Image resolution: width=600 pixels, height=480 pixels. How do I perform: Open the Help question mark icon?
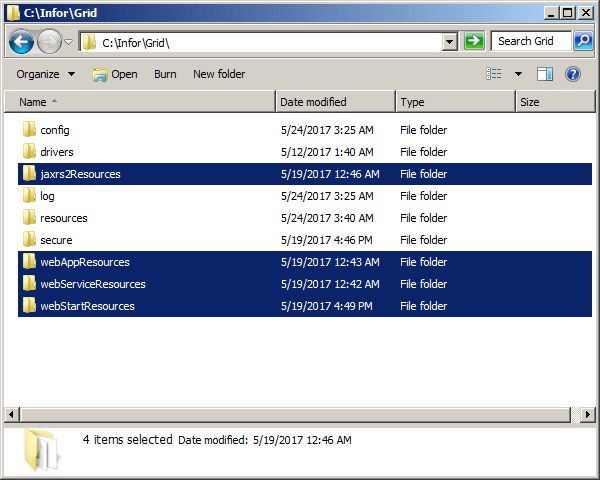tap(573, 74)
